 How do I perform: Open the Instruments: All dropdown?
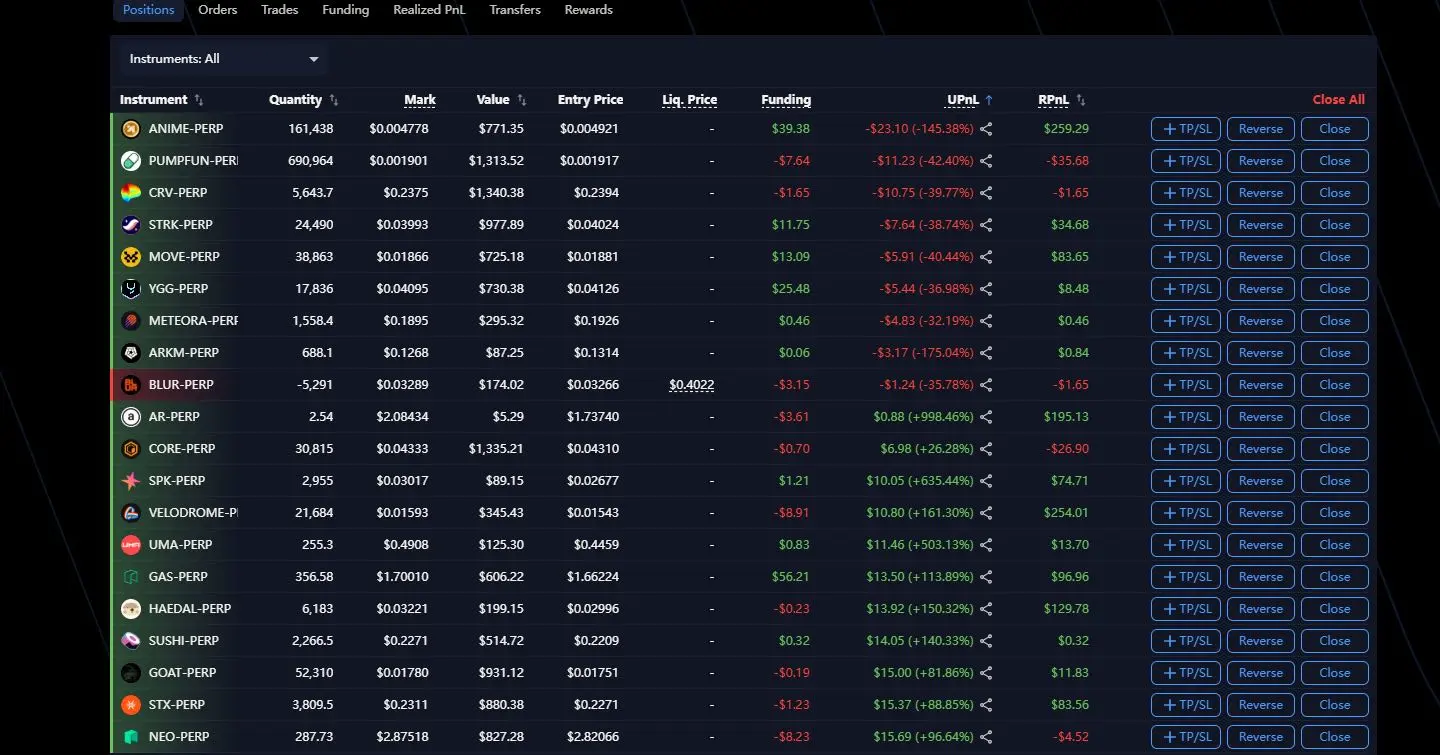click(x=224, y=59)
